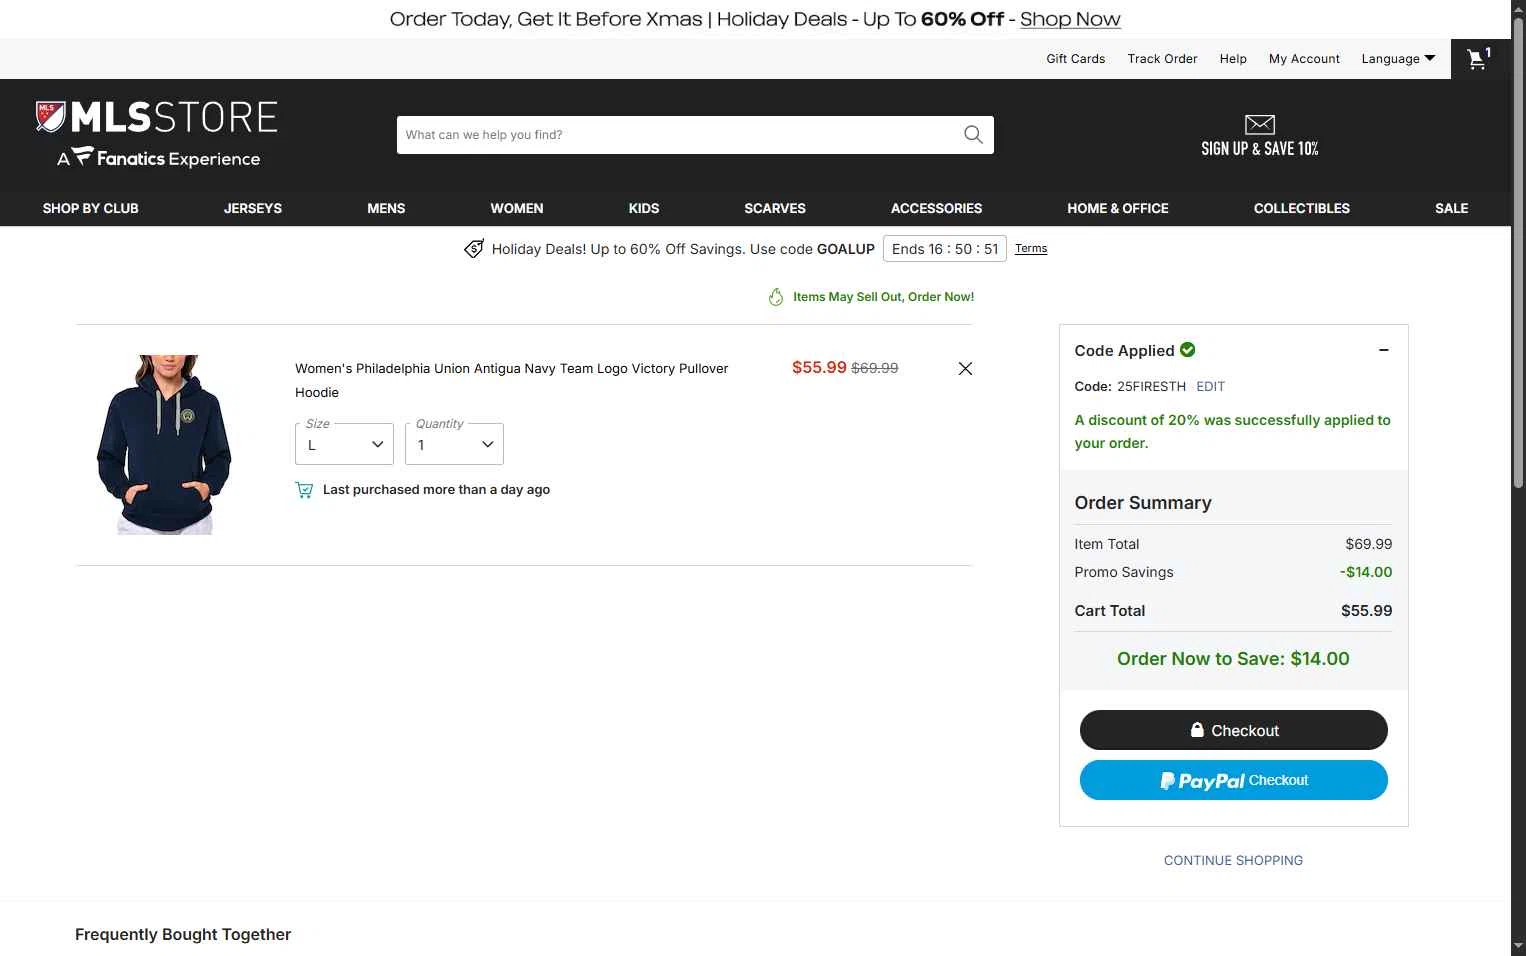Click the sale price $55.99 on hoodie
This screenshot has height=956, width=1526.
tap(819, 367)
